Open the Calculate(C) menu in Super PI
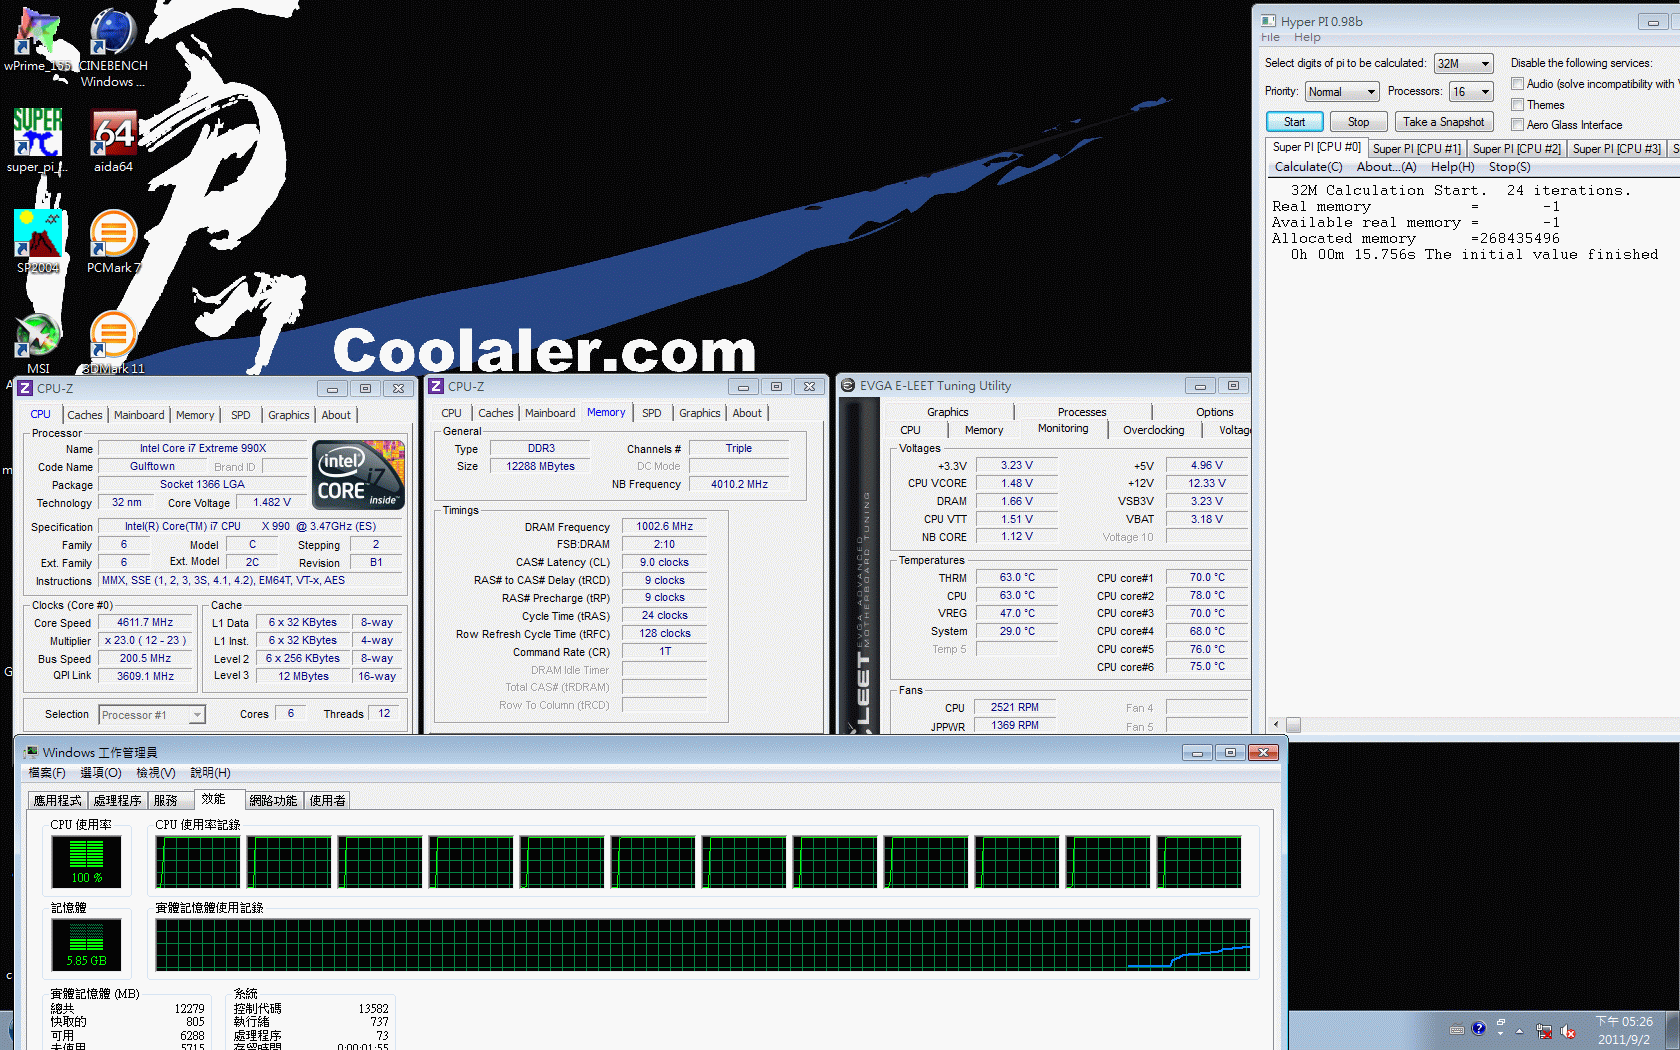Screen dimensions: 1680x1050 (1308, 167)
